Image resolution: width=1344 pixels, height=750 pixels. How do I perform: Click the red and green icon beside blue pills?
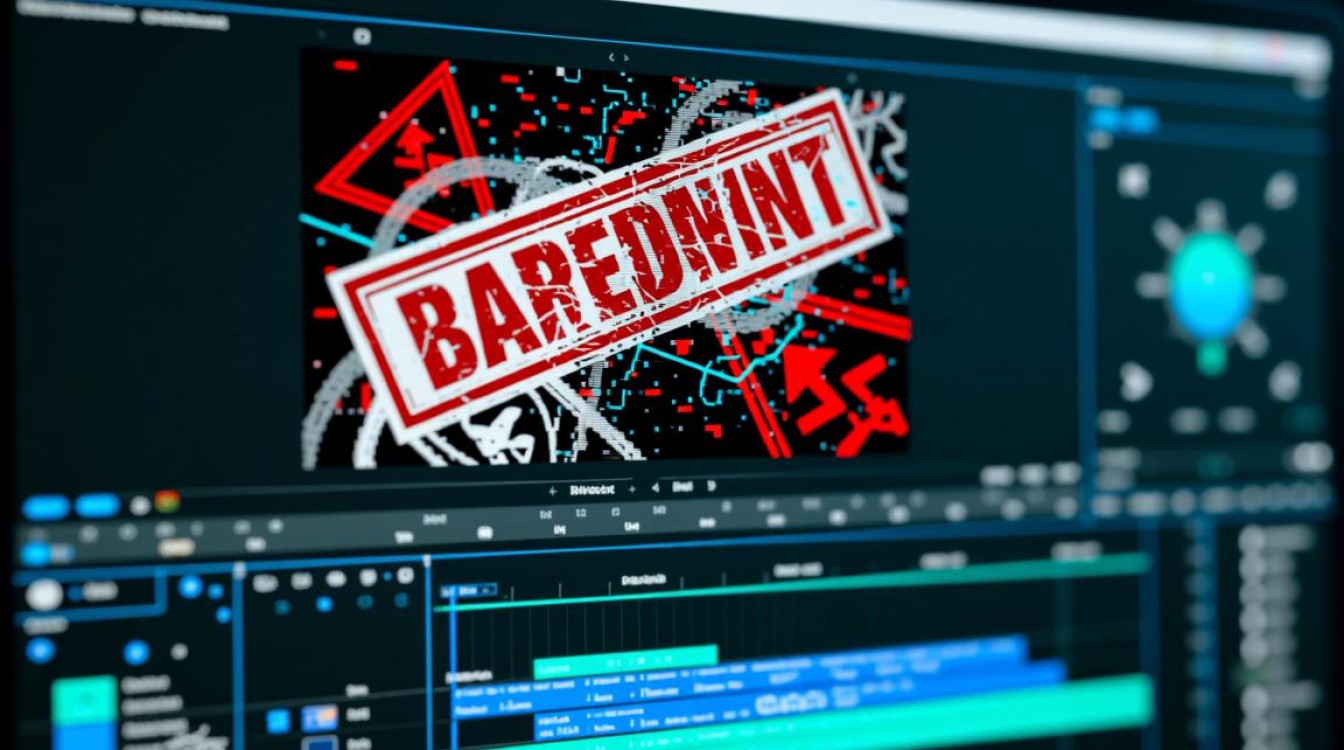tap(167, 501)
